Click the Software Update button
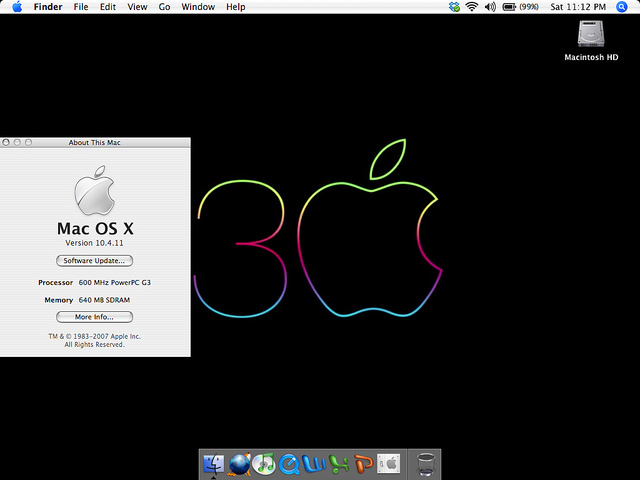This screenshot has width=640, height=480. pyautogui.click(x=94, y=260)
